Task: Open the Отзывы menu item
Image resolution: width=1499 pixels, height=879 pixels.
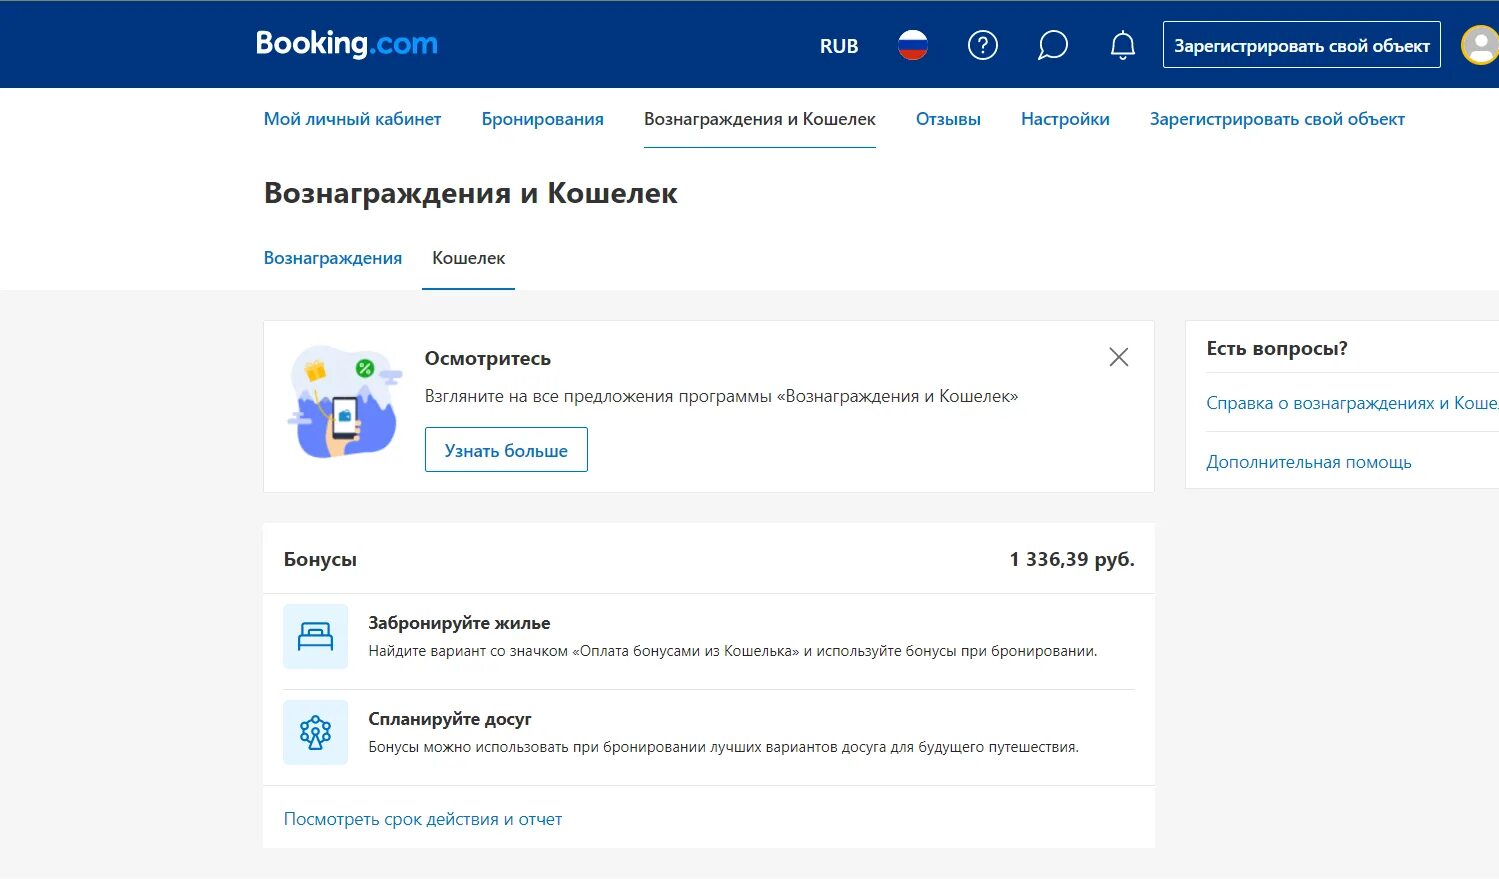Action: 948,119
